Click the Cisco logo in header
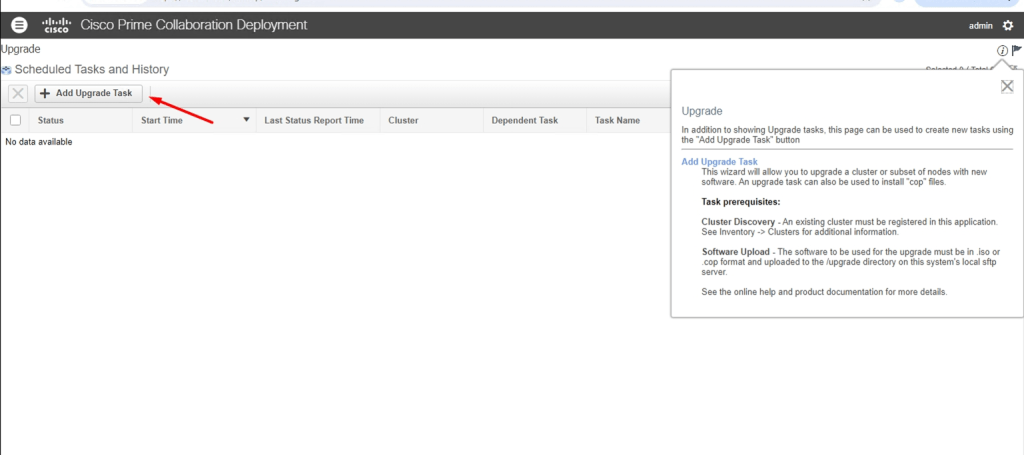The image size is (1024, 455). (x=55, y=25)
